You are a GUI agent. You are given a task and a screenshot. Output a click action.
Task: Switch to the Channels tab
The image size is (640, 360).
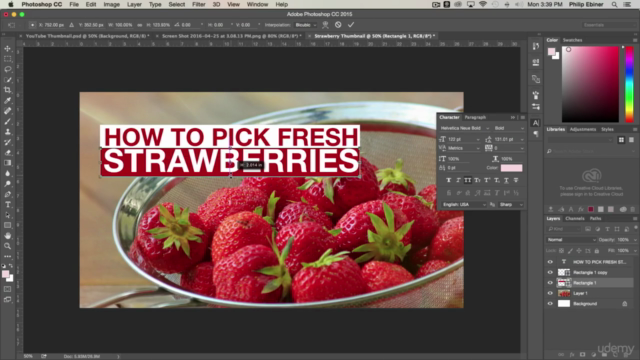(x=575, y=218)
